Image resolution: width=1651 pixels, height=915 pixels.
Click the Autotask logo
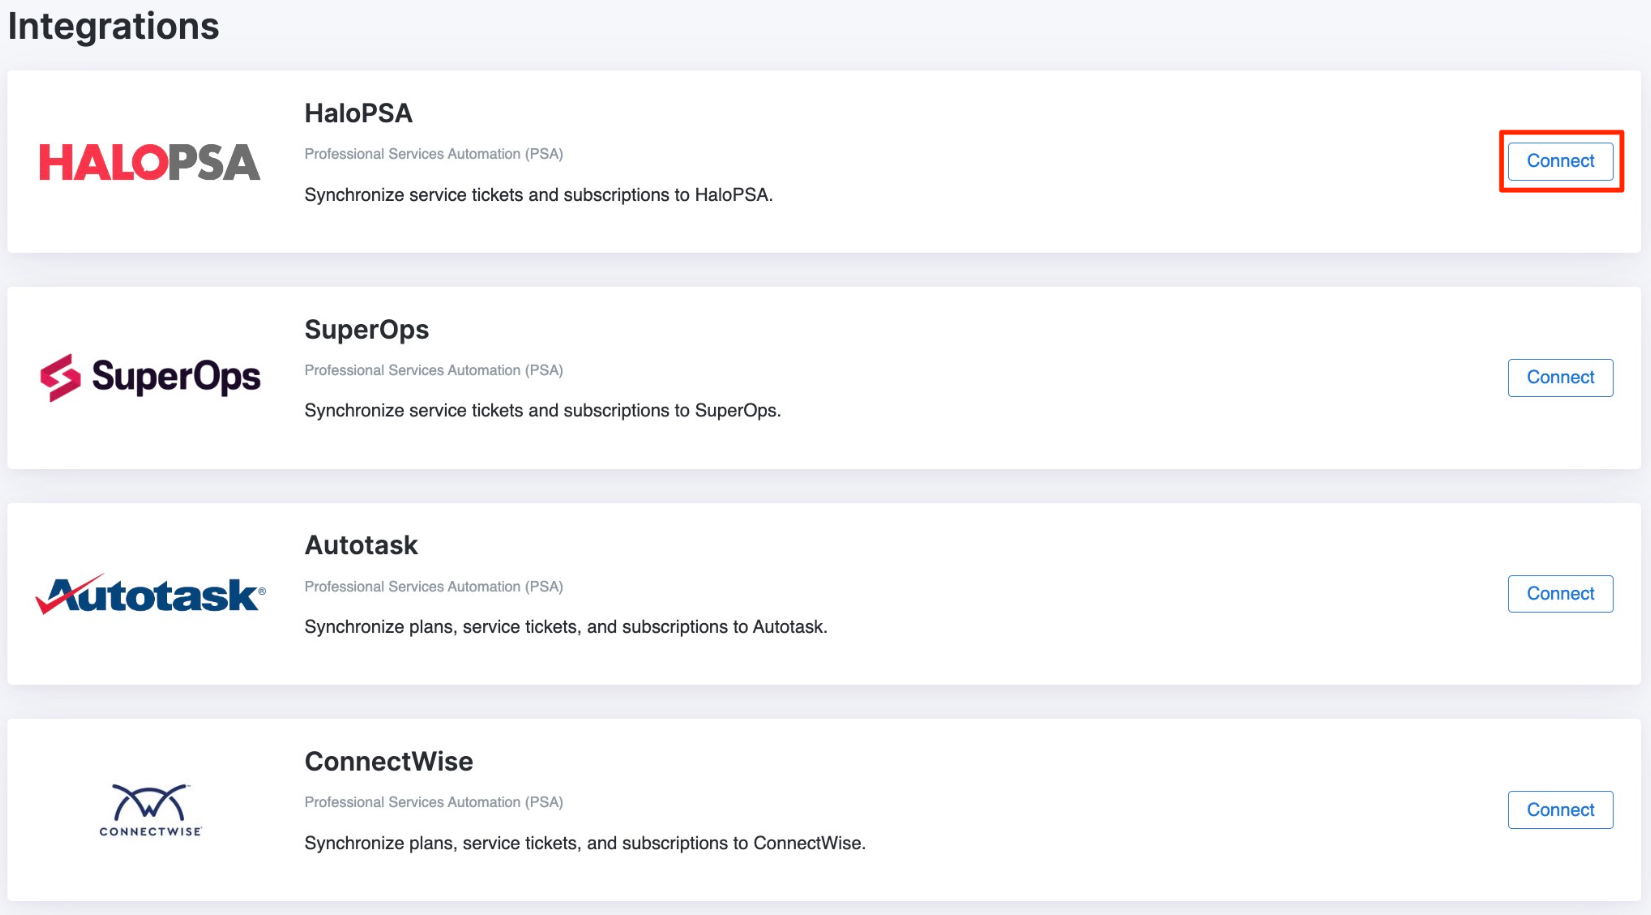[150, 594]
